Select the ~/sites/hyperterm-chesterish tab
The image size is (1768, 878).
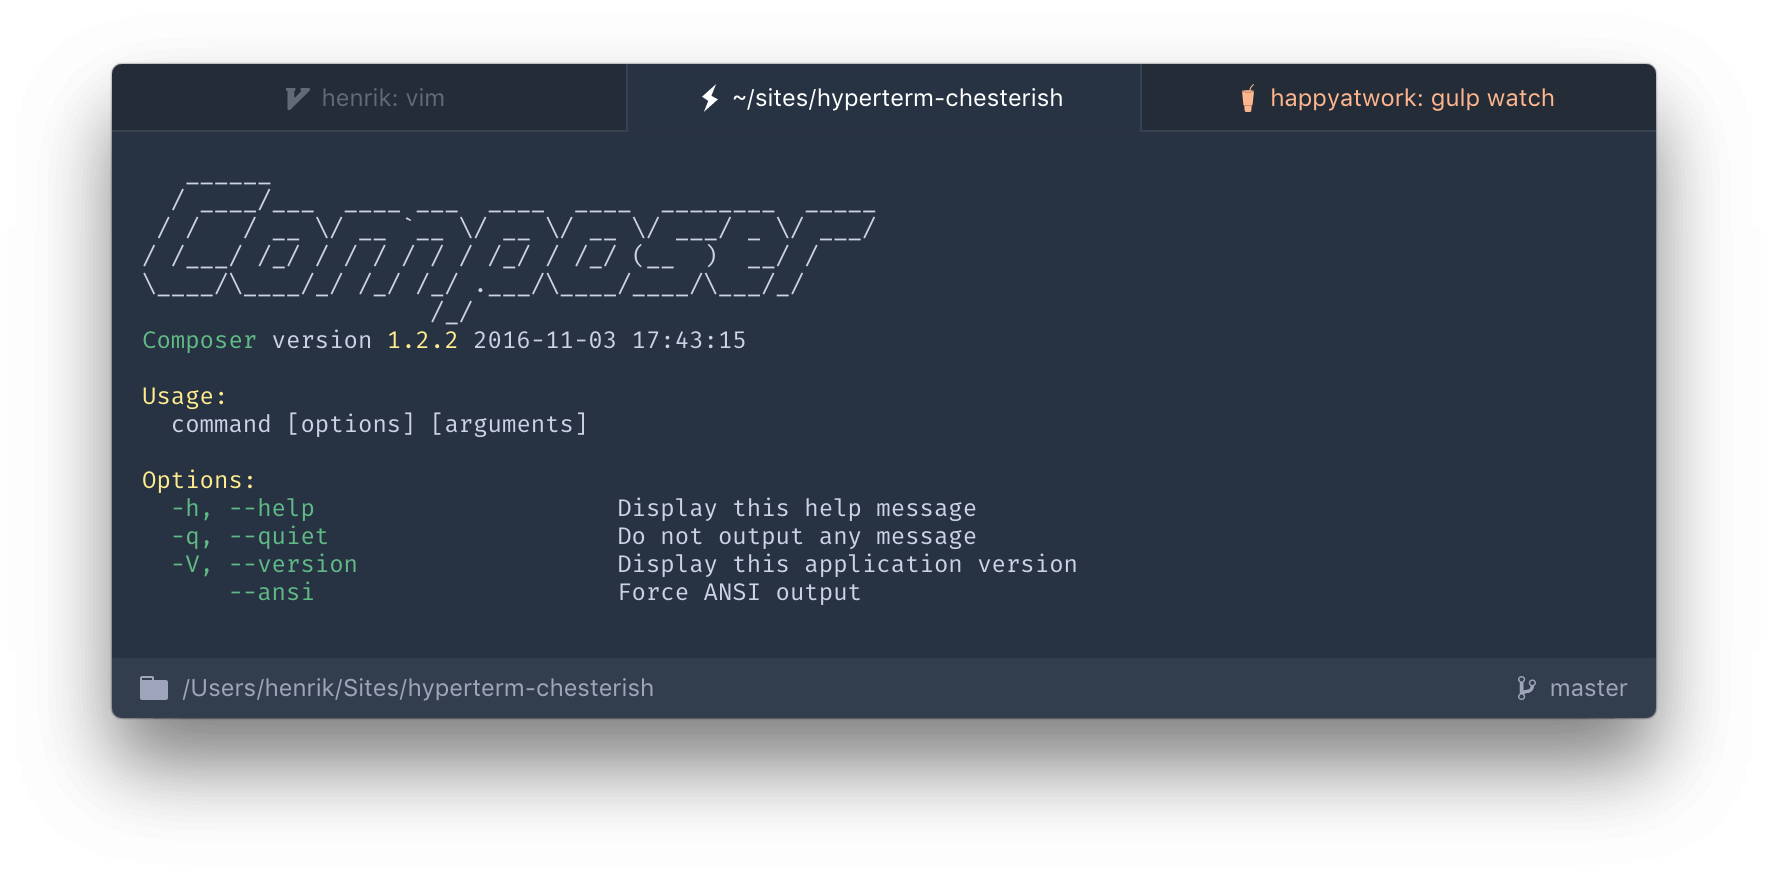(x=883, y=98)
